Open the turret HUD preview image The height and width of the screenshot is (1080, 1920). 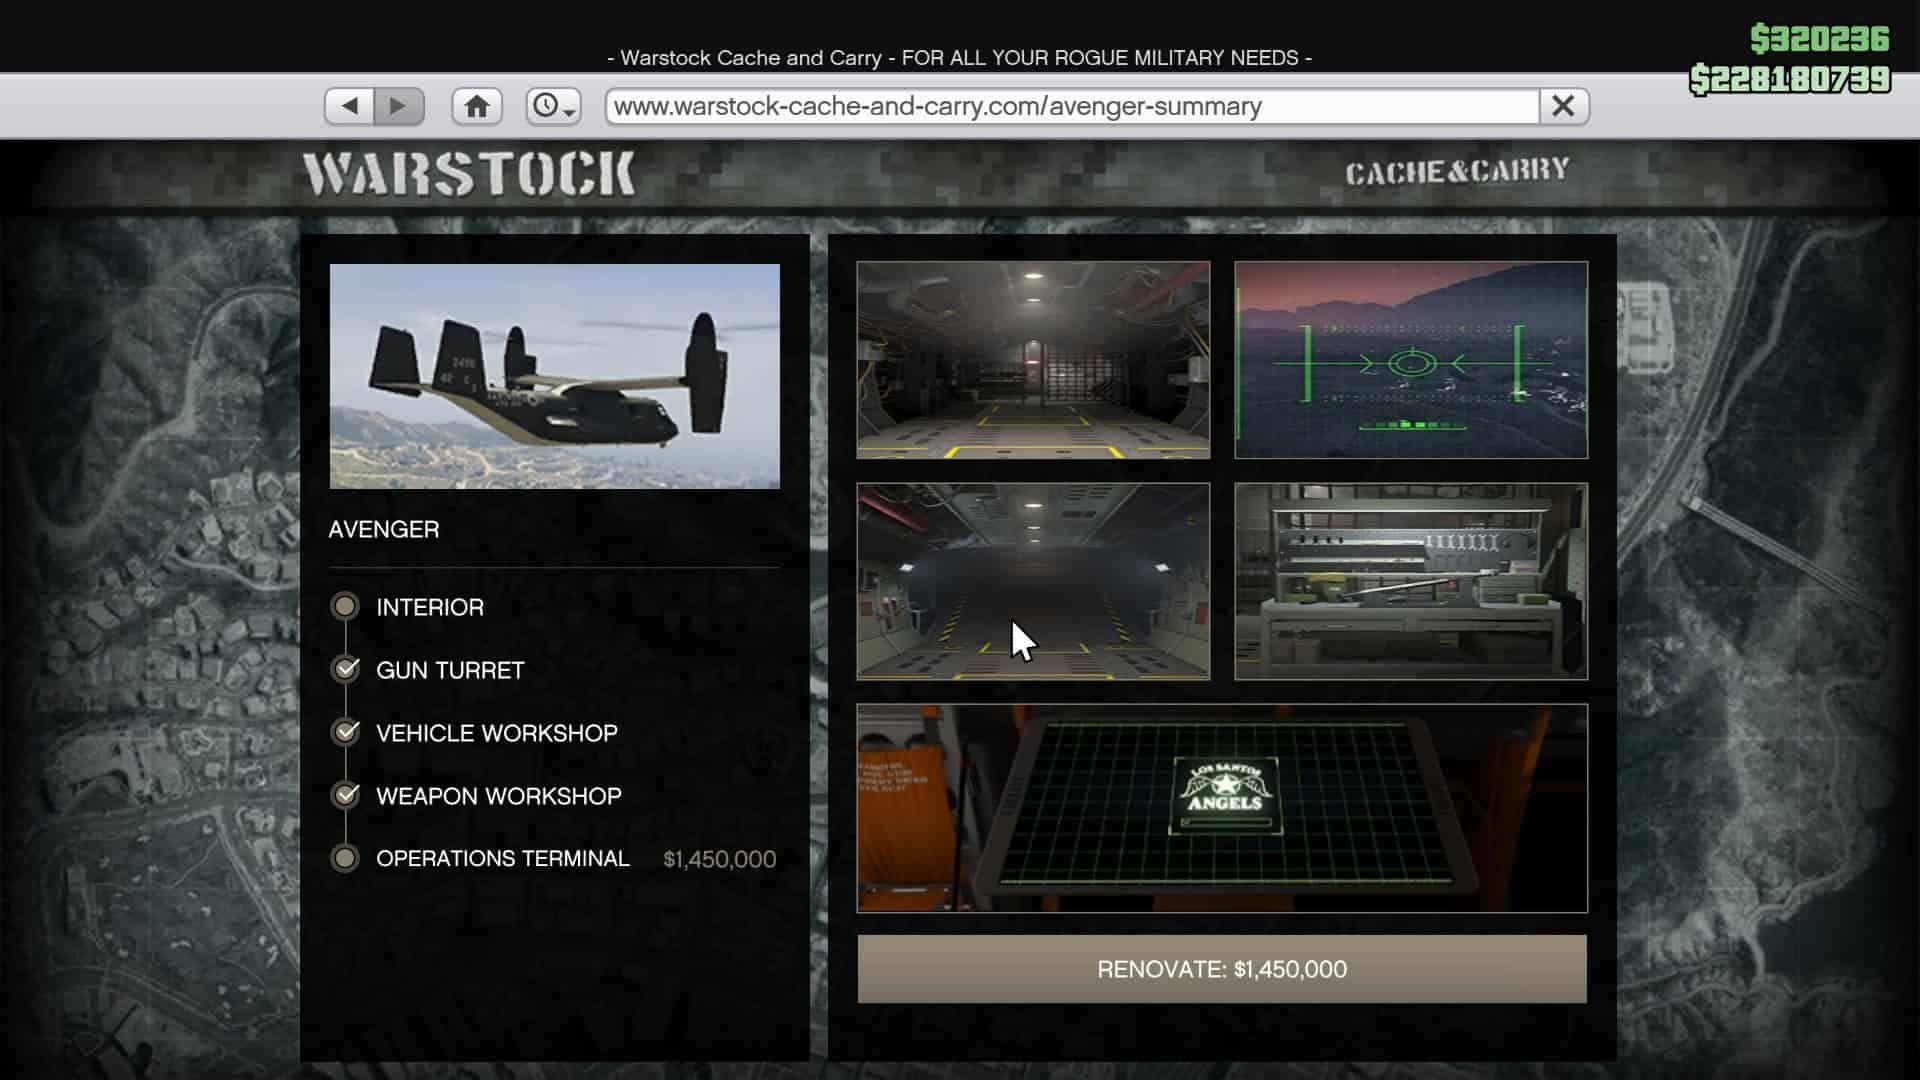[1411, 360]
